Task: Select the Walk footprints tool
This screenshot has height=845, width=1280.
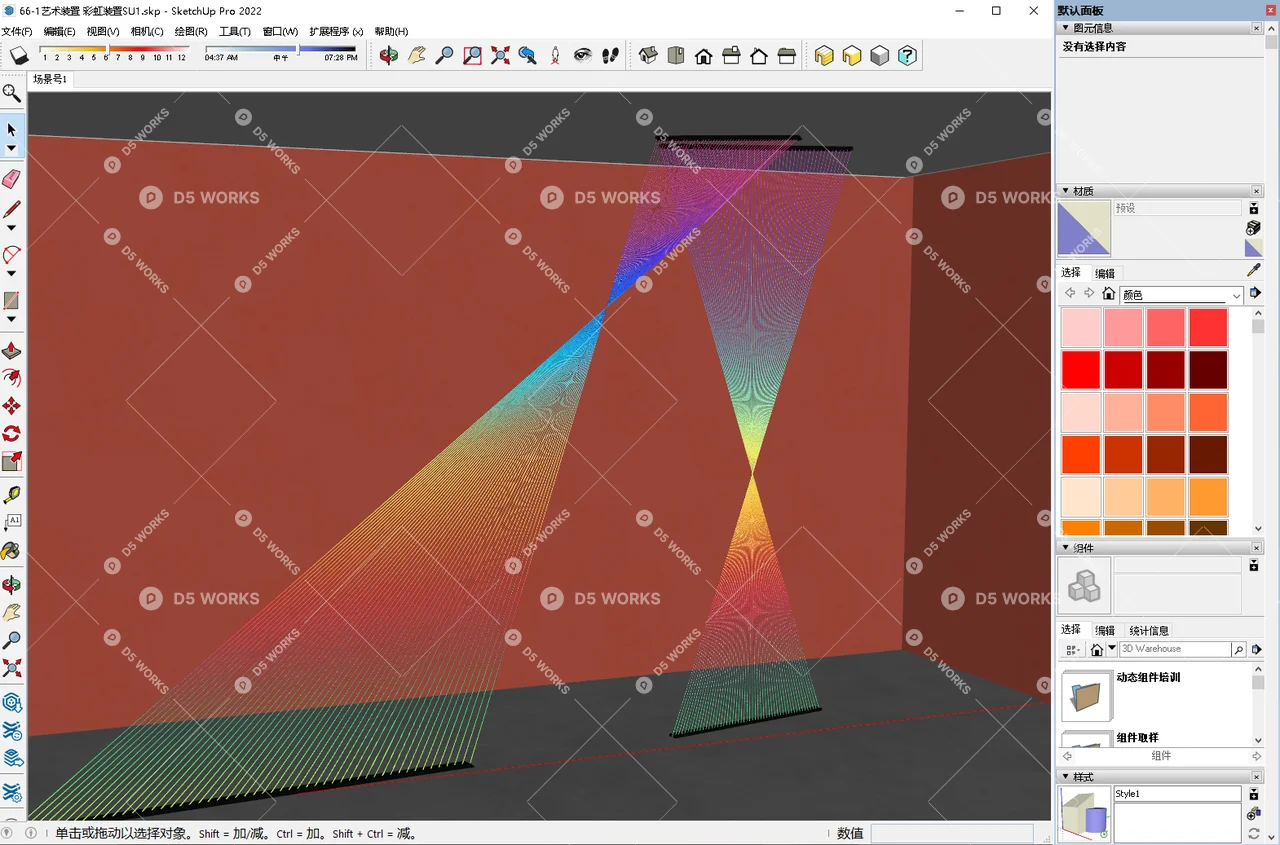Action: 611,56
